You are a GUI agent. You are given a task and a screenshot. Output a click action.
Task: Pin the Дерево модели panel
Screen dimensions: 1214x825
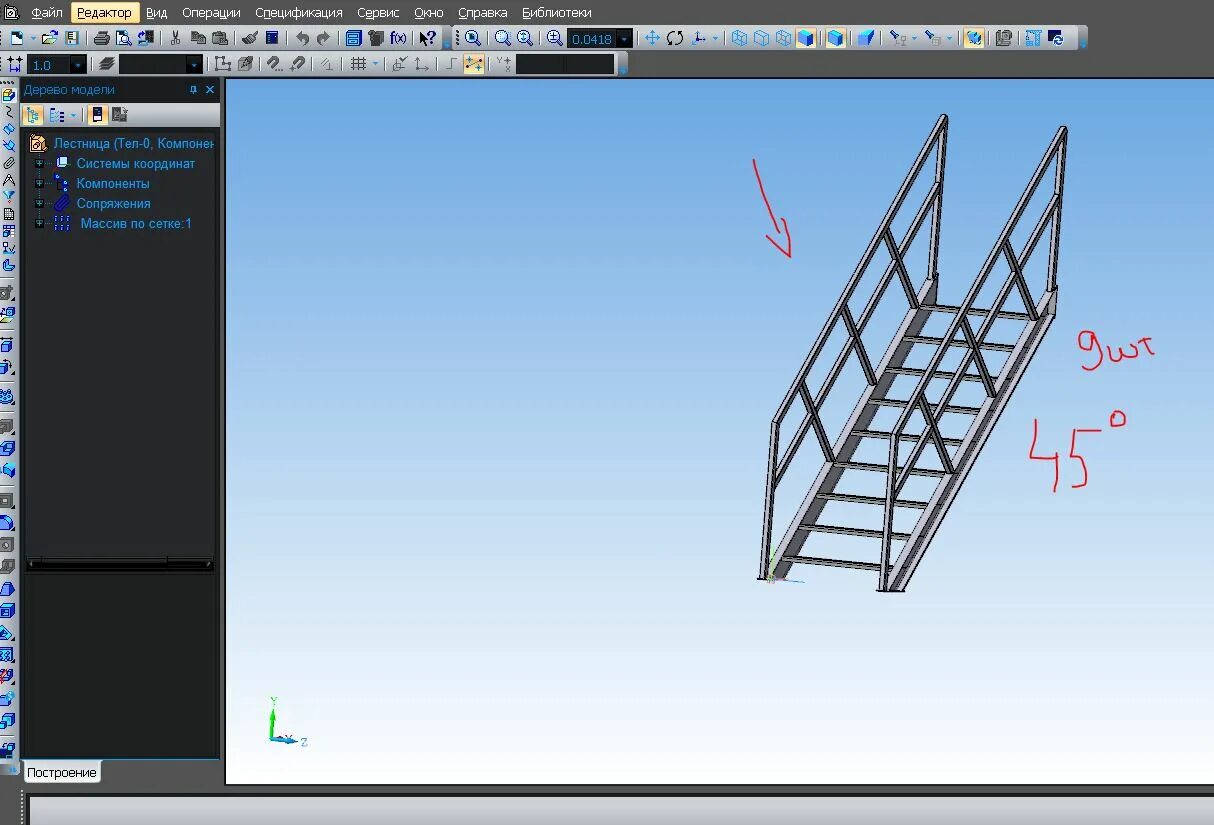point(194,90)
